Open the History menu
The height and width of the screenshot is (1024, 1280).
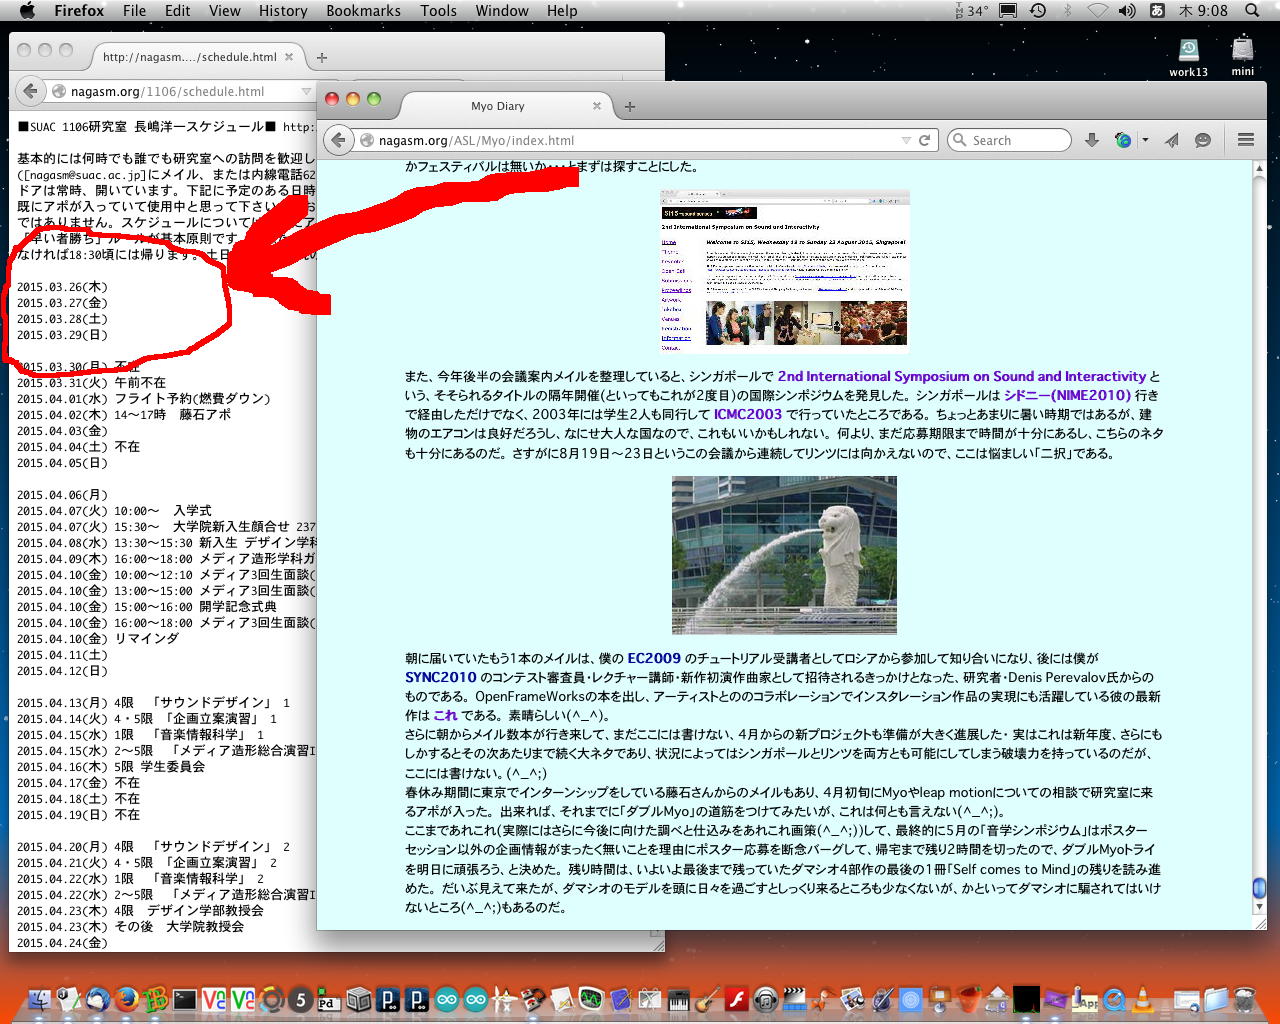pos(283,11)
